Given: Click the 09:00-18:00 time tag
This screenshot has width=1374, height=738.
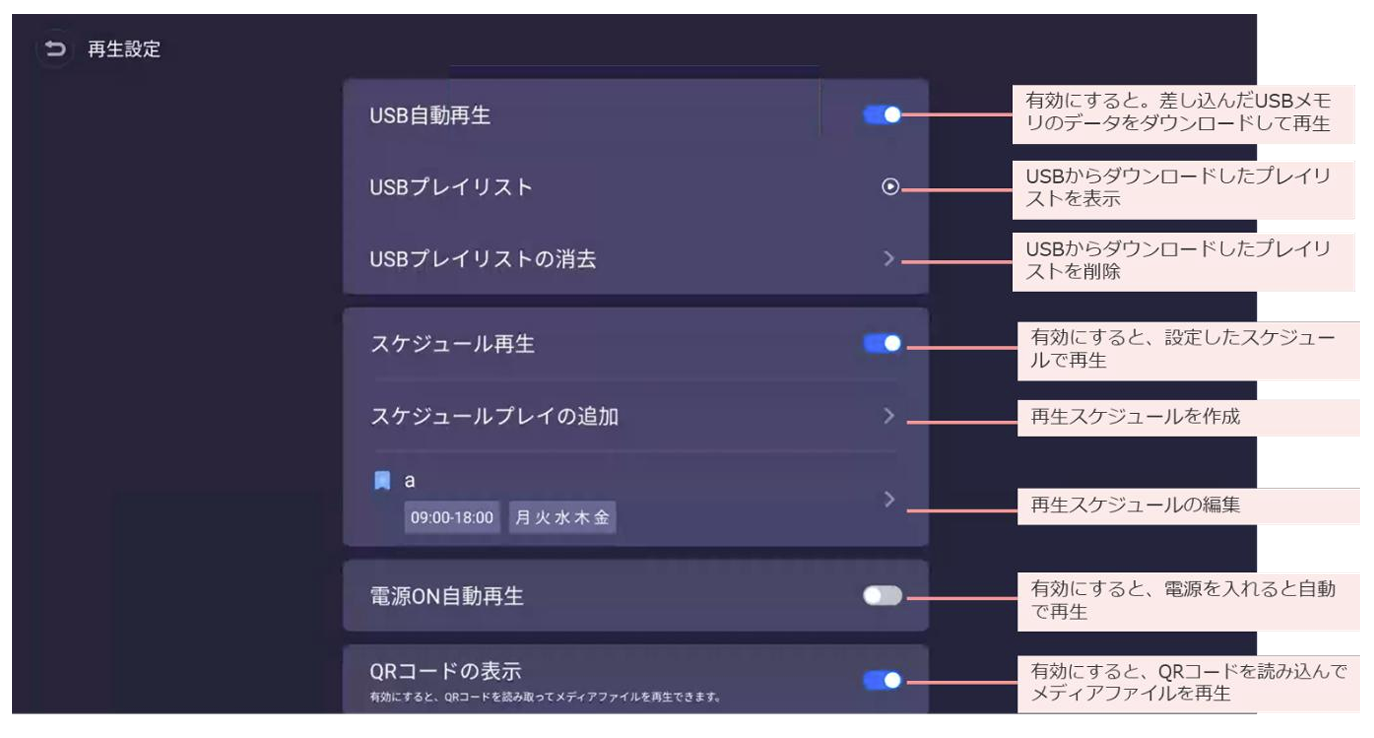Looking at the screenshot, I should (452, 518).
